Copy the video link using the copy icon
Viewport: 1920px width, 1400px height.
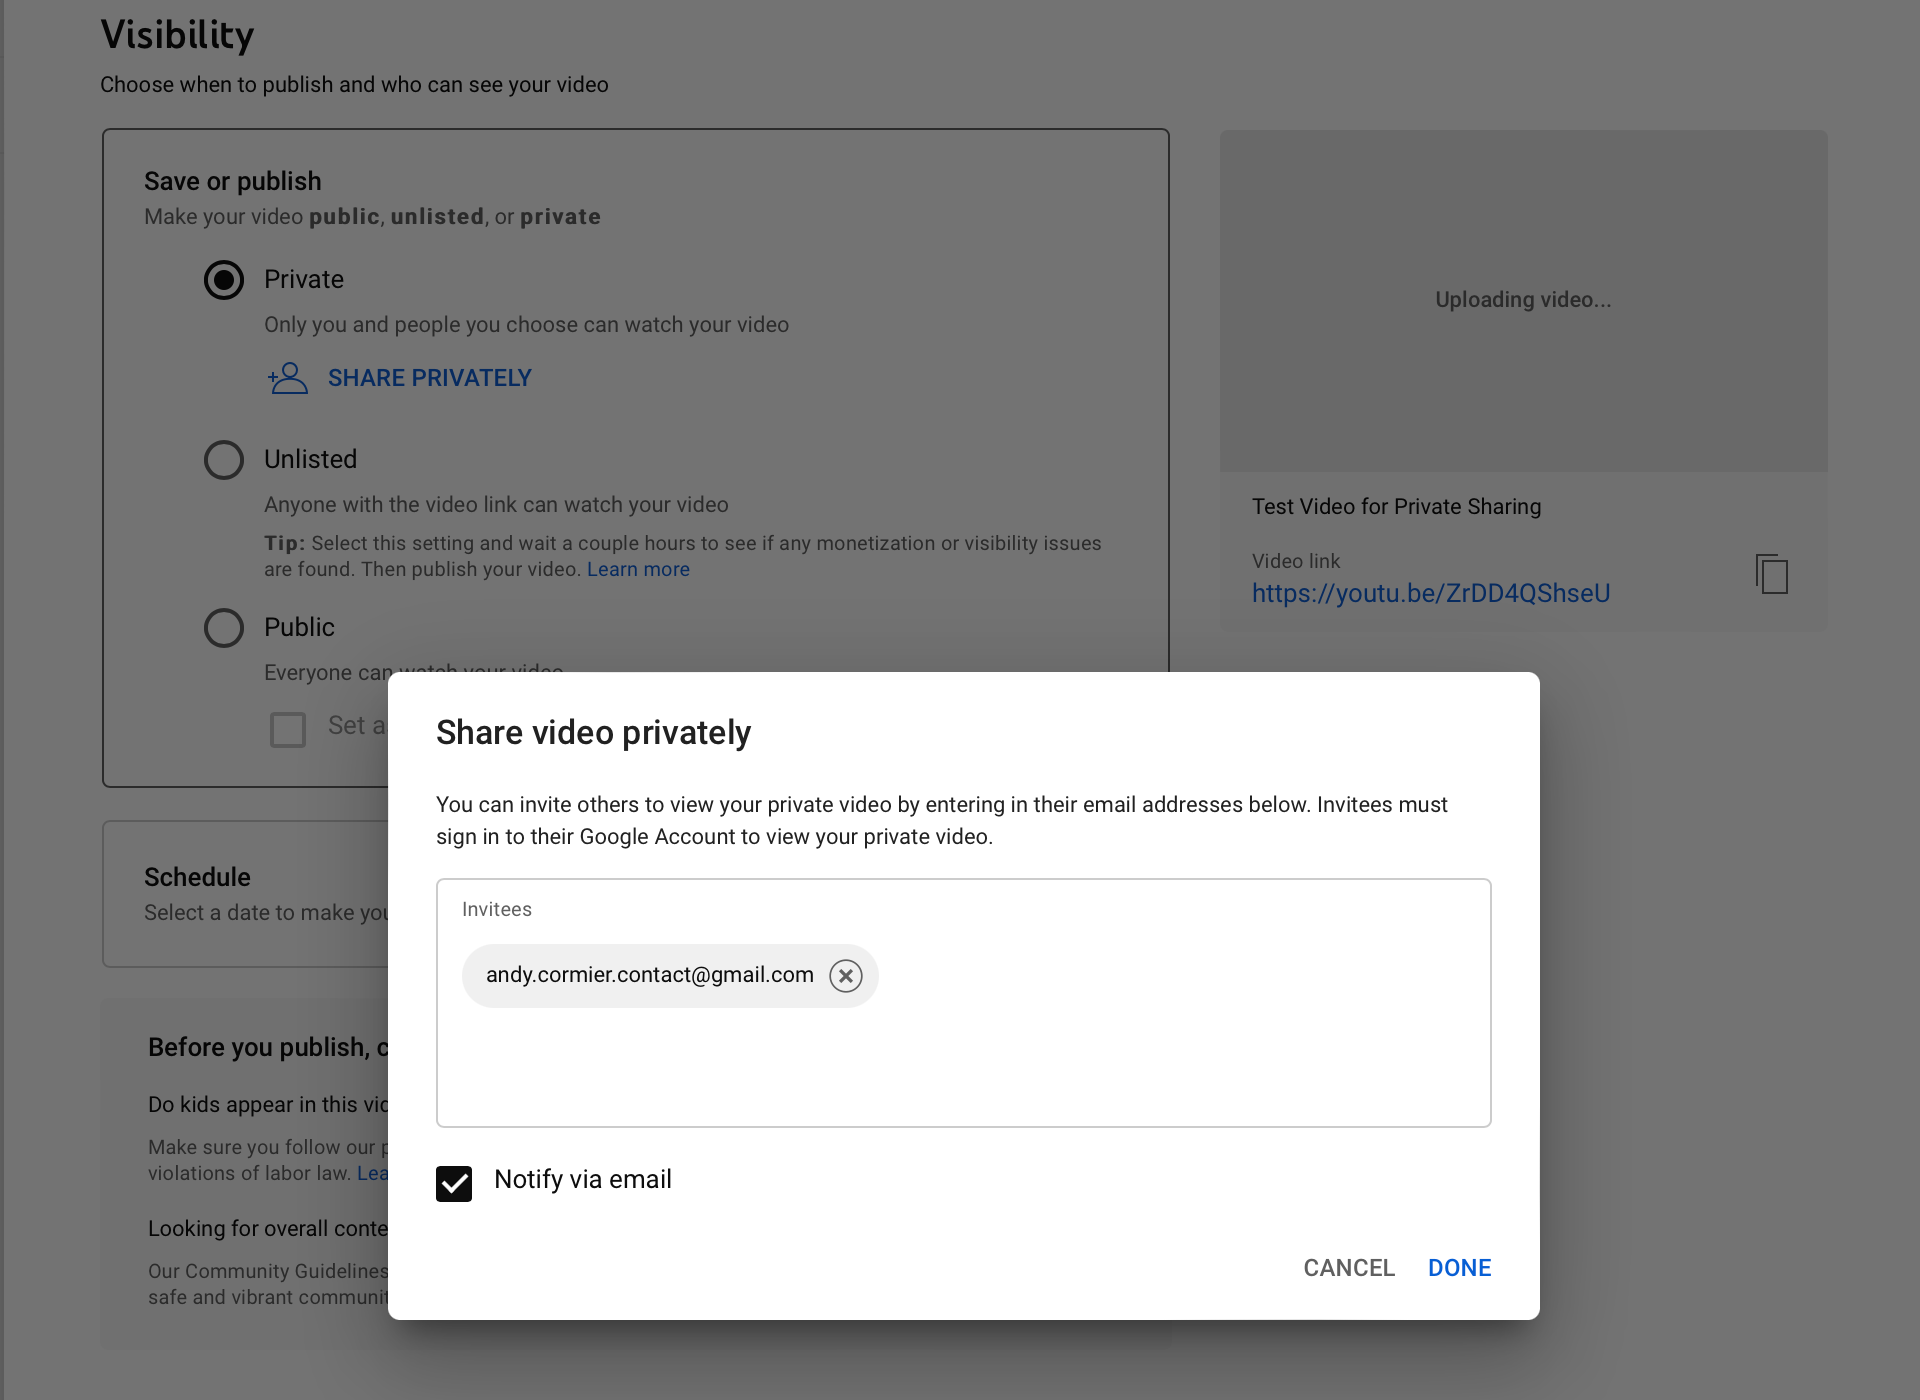pos(1771,575)
